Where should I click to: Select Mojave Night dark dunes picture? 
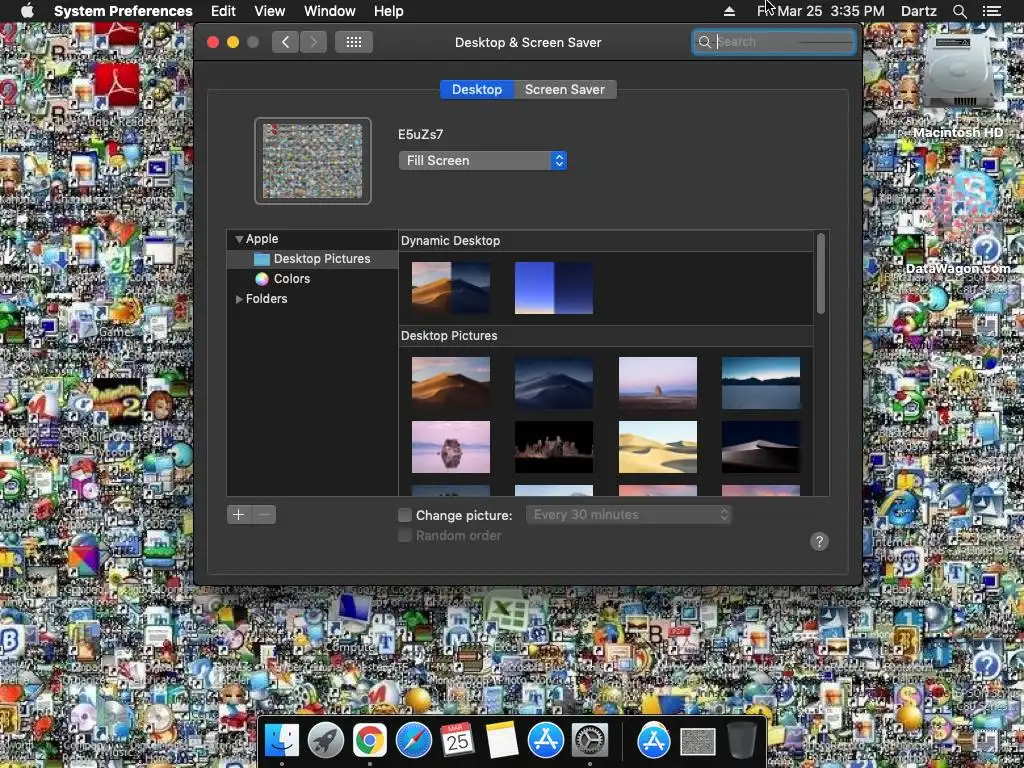click(554, 383)
